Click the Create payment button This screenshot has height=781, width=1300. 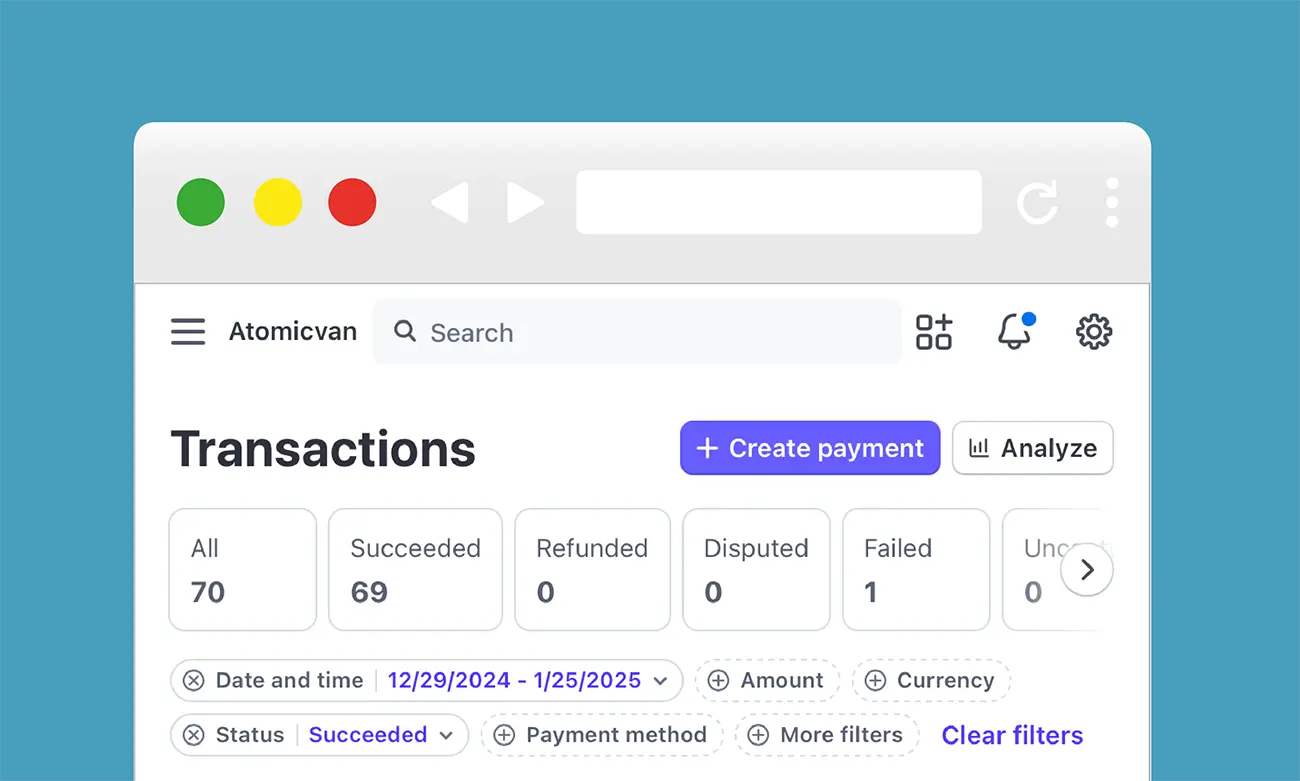(x=810, y=448)
